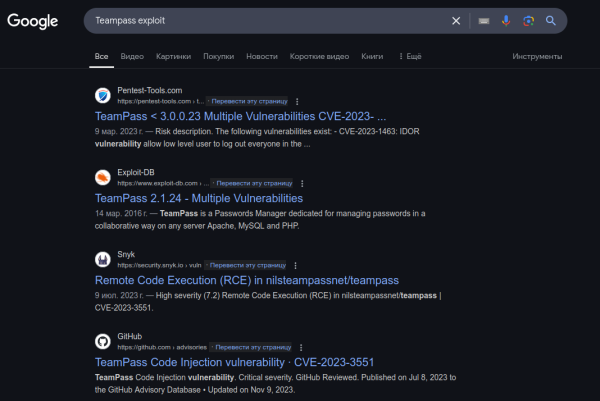Click the Exploit-DB favicon
This screenshot has height=401, width=600.
[103, 177]
